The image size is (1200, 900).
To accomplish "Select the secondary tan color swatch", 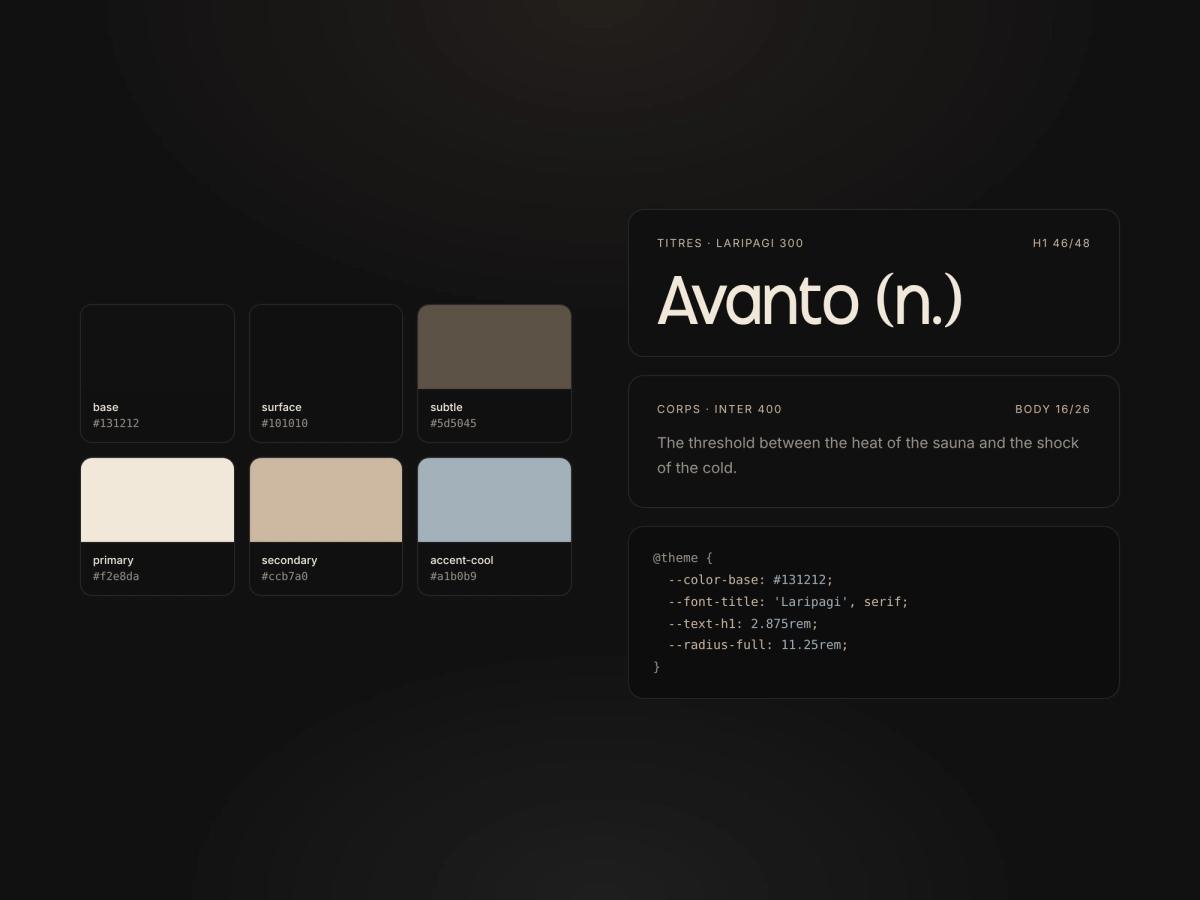I will coord(326,500).
